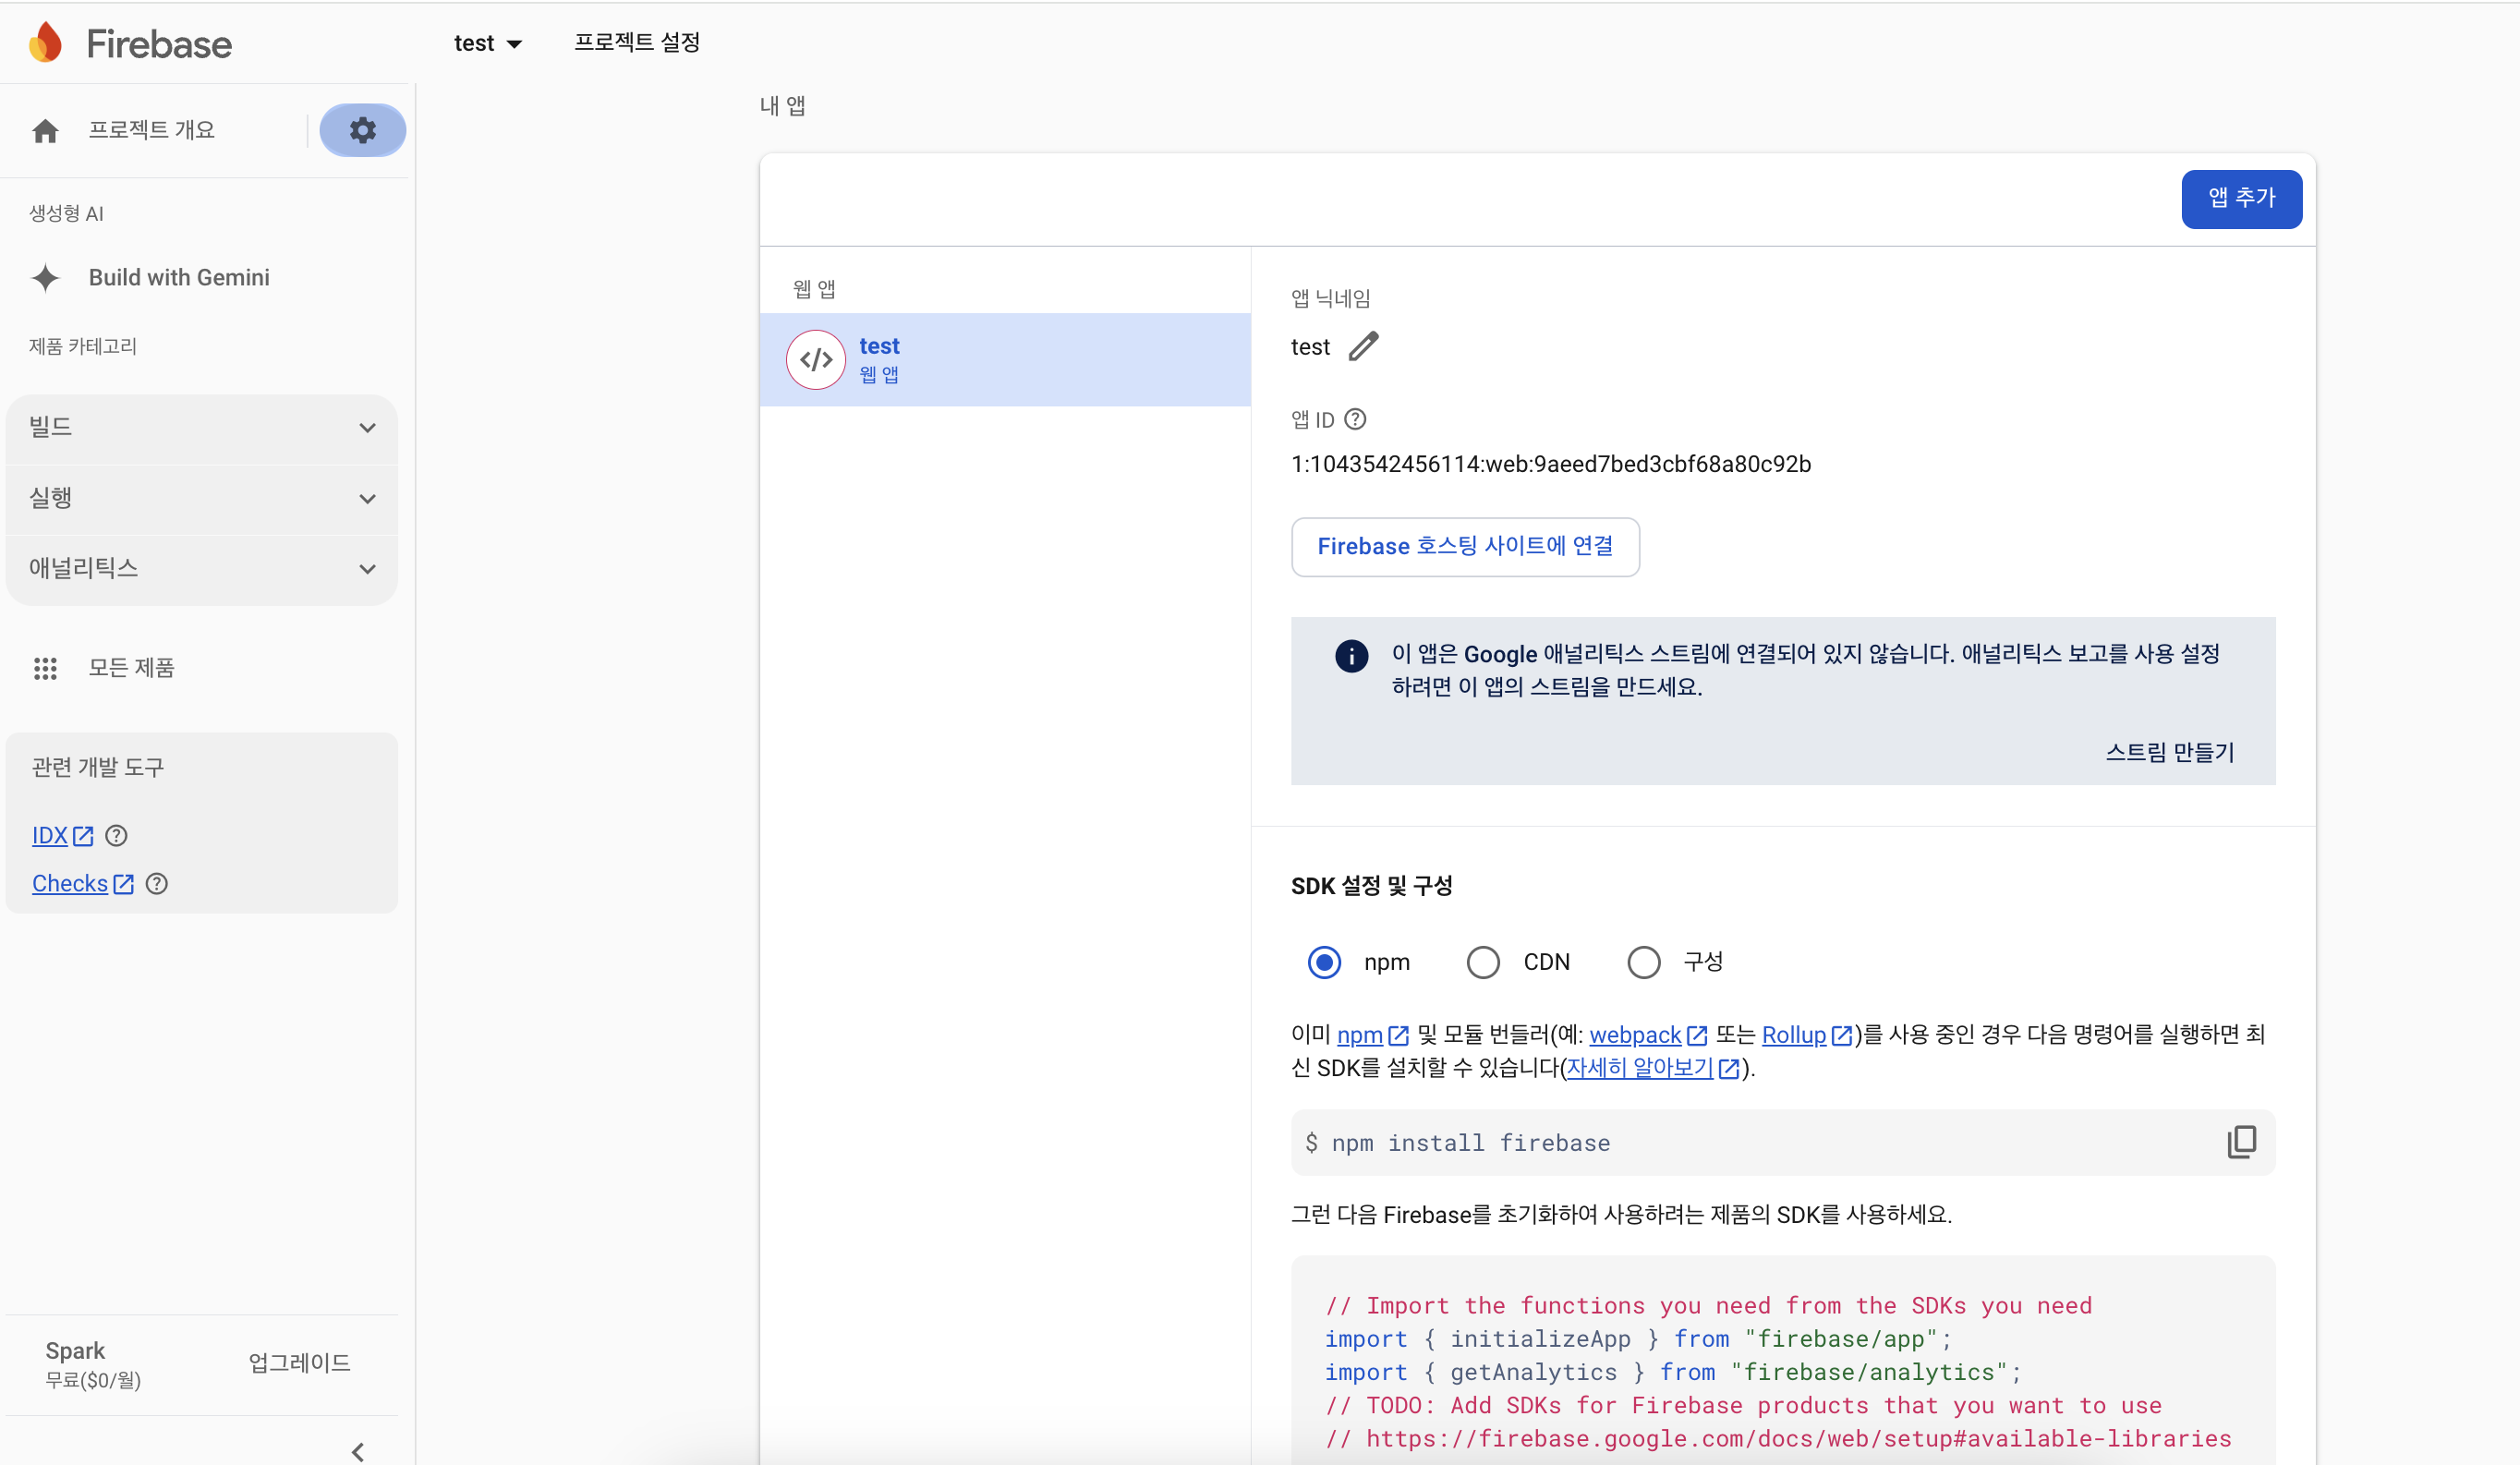Select the test web app list item

click(x=1004, y=359)
